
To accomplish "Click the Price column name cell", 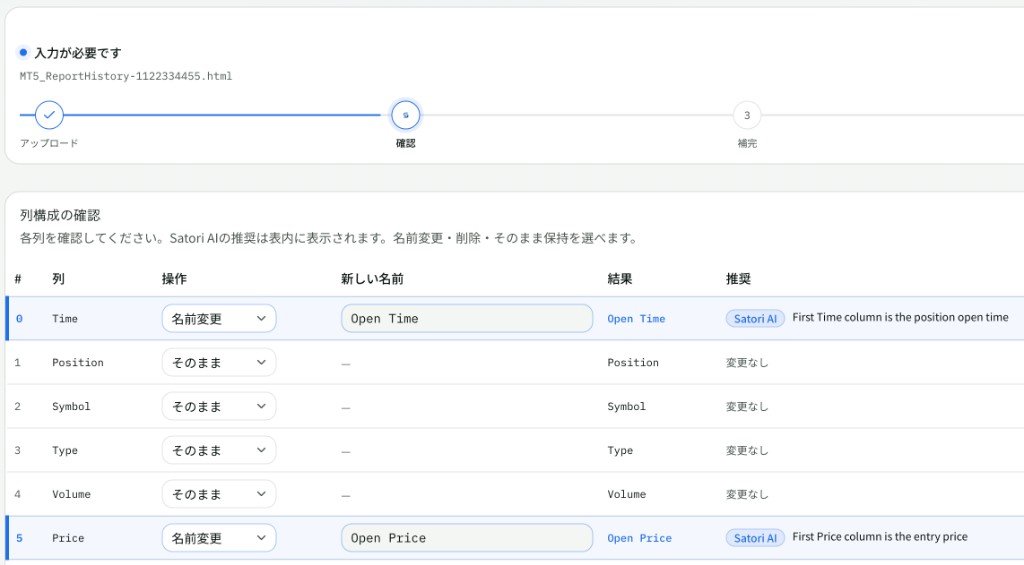I will click(x=68, y=538).
